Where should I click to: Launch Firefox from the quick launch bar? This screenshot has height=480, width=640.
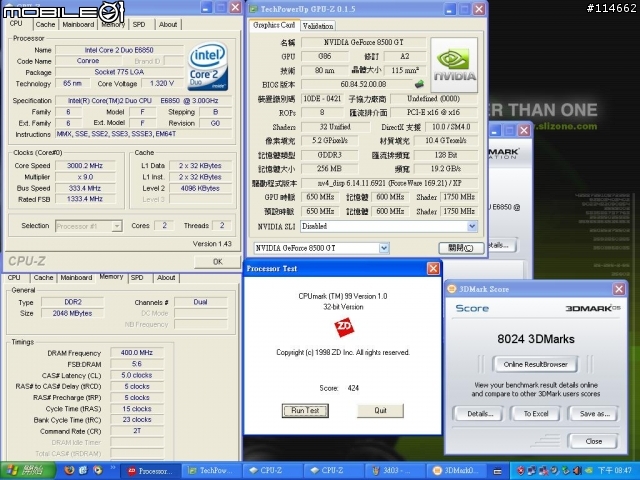[x=69, y=471]
